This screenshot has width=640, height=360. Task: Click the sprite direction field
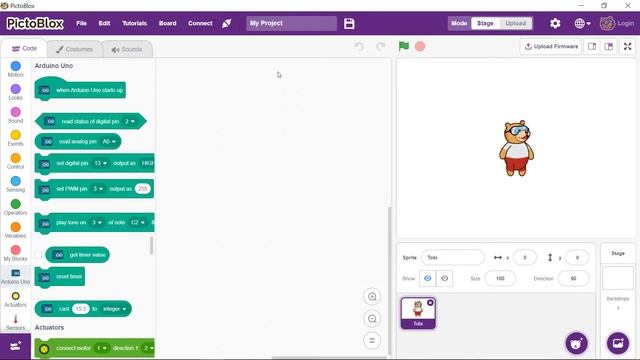(573, 278)
